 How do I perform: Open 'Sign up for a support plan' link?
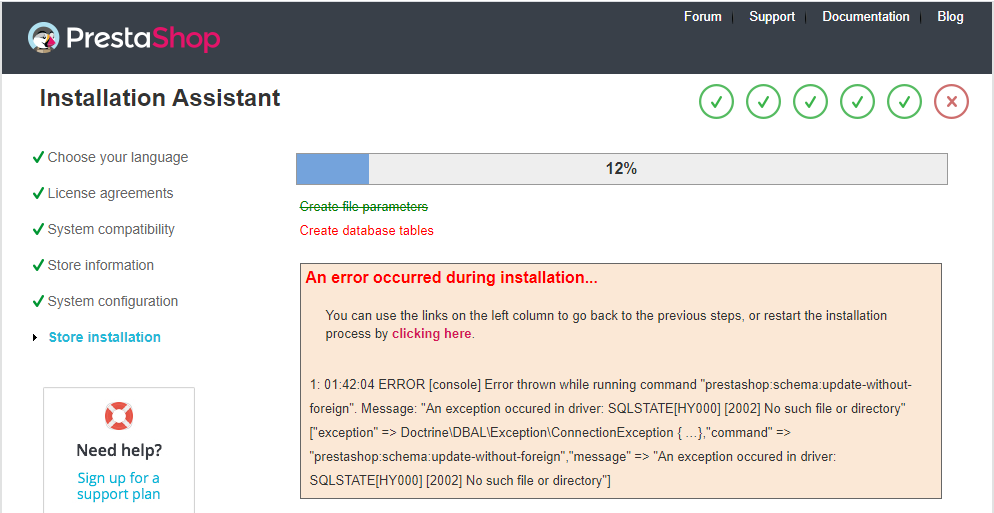click(119, 486)
